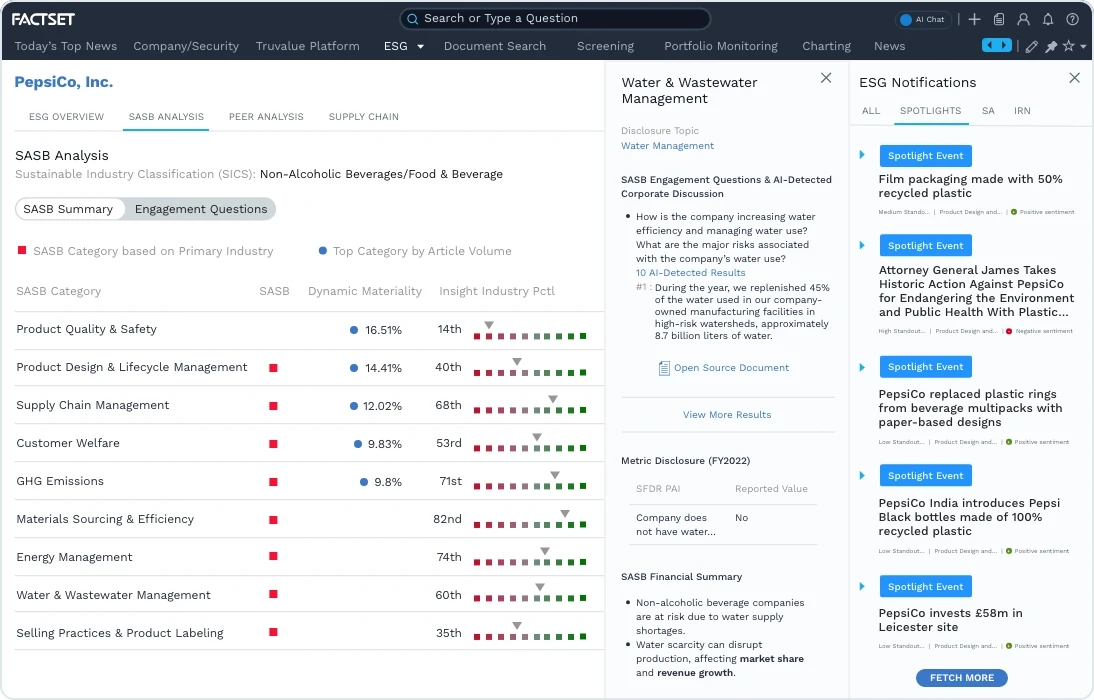Select the SASB Summary toggle option

pyautogui.click(x=69, y=209)
